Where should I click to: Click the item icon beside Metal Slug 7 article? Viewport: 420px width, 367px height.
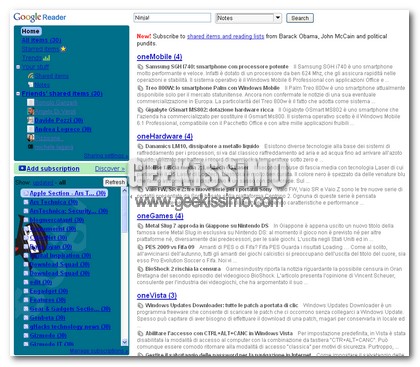[x=140, y=226]
